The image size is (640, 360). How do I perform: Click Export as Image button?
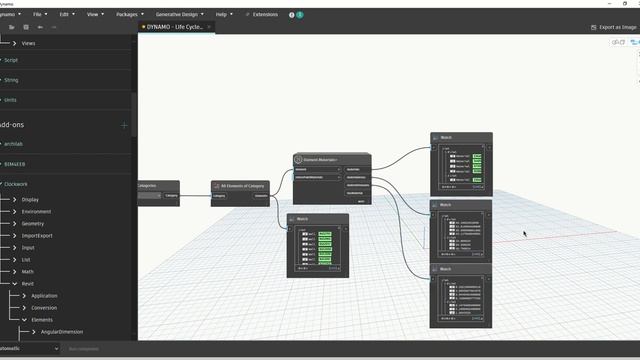(613, 27)
